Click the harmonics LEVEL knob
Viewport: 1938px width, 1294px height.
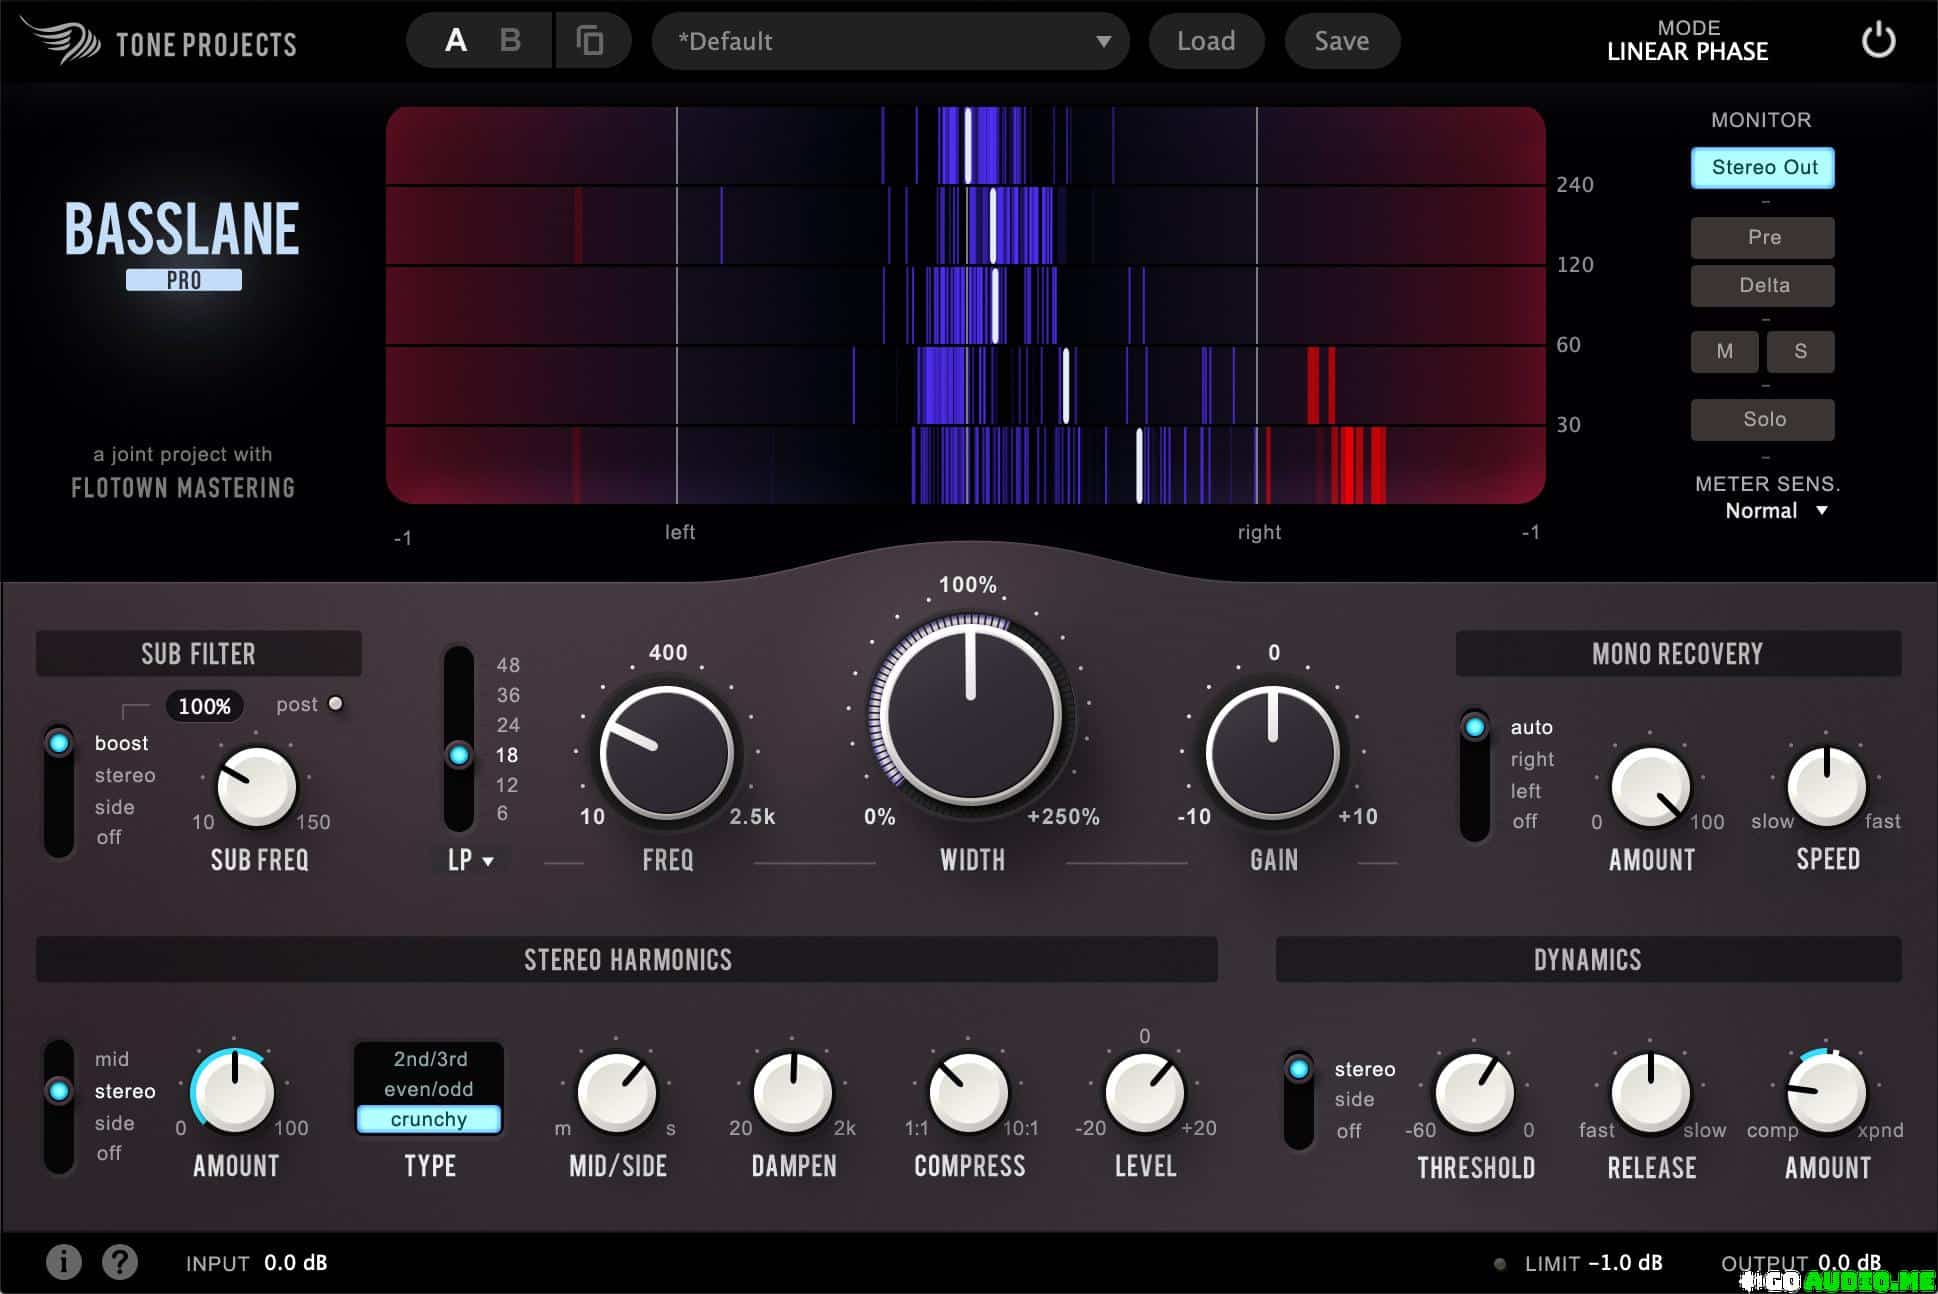(x=1145, y=1092)
